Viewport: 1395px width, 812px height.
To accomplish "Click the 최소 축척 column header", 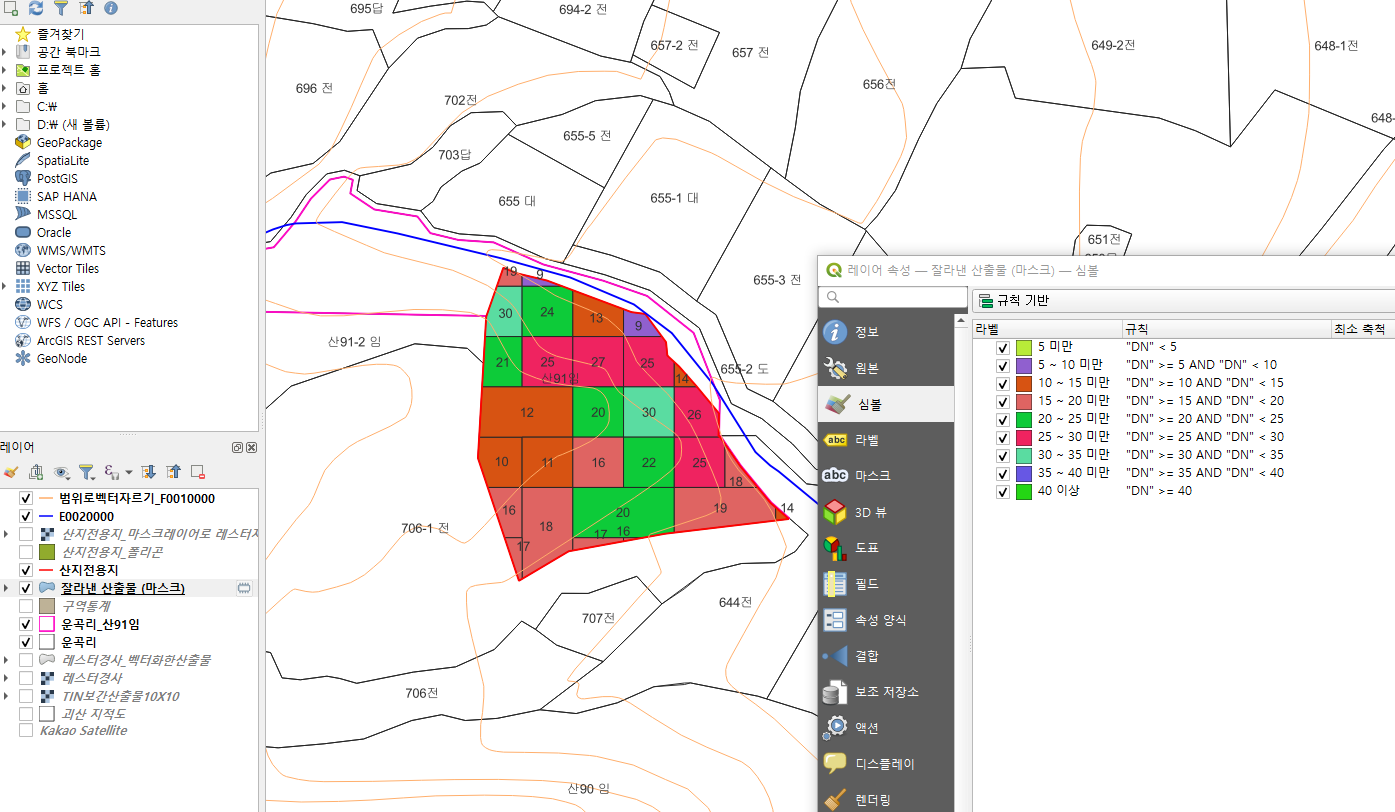I will click(x=1362, y=328).
